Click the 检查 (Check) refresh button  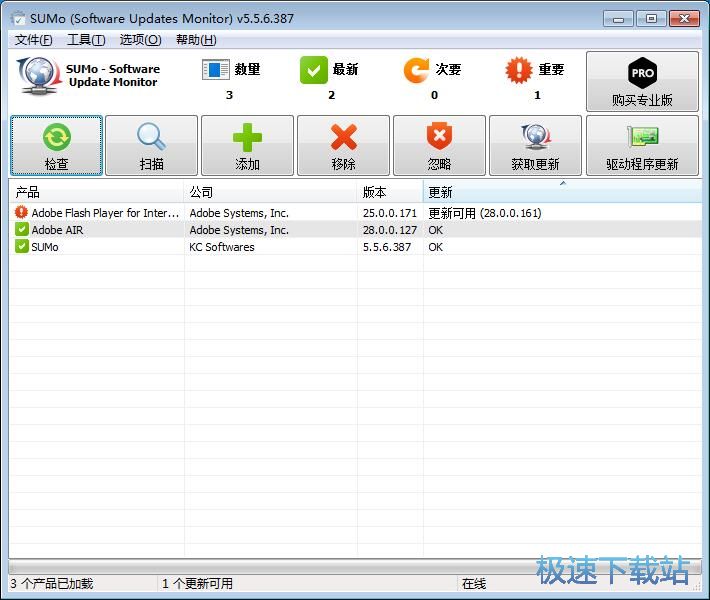tap(57, 145)
